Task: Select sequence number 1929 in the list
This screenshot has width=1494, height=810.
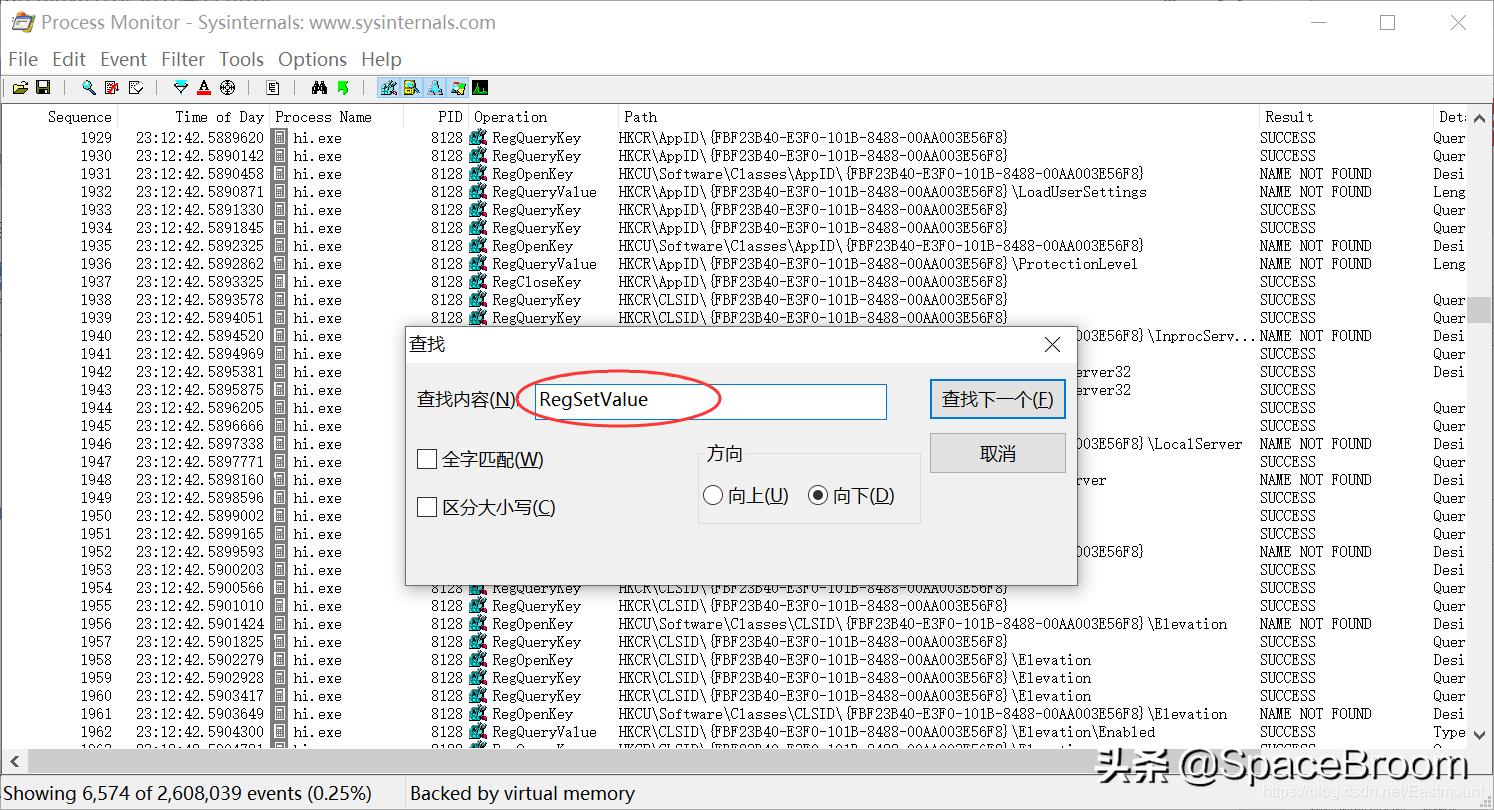Action: point(96,138)
